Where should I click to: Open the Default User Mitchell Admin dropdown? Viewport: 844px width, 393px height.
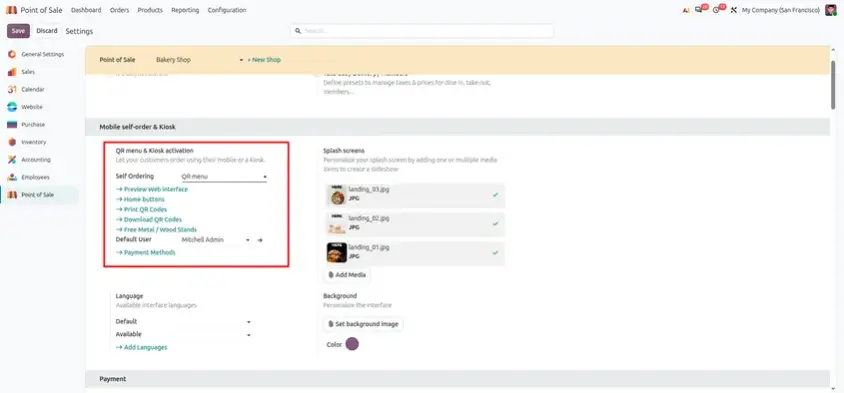(215, 240)
